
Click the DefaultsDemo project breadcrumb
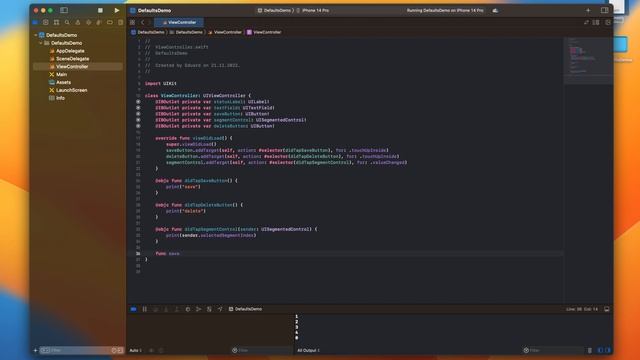coord(148,32)
